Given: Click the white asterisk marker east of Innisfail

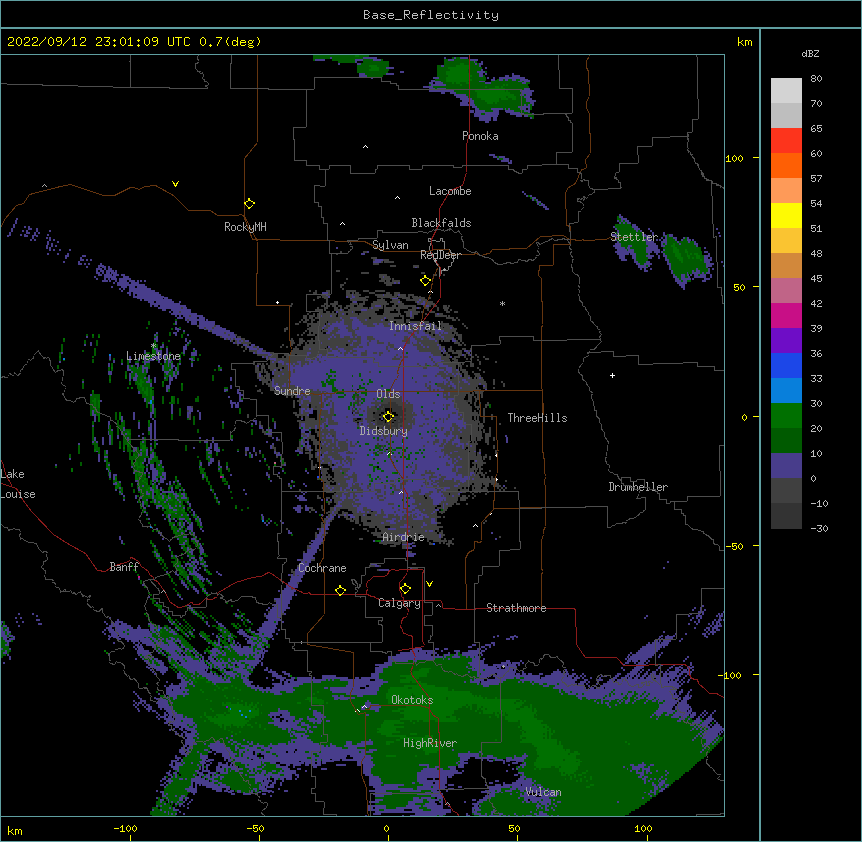Looking at the screenshot, I should point(502,304).
